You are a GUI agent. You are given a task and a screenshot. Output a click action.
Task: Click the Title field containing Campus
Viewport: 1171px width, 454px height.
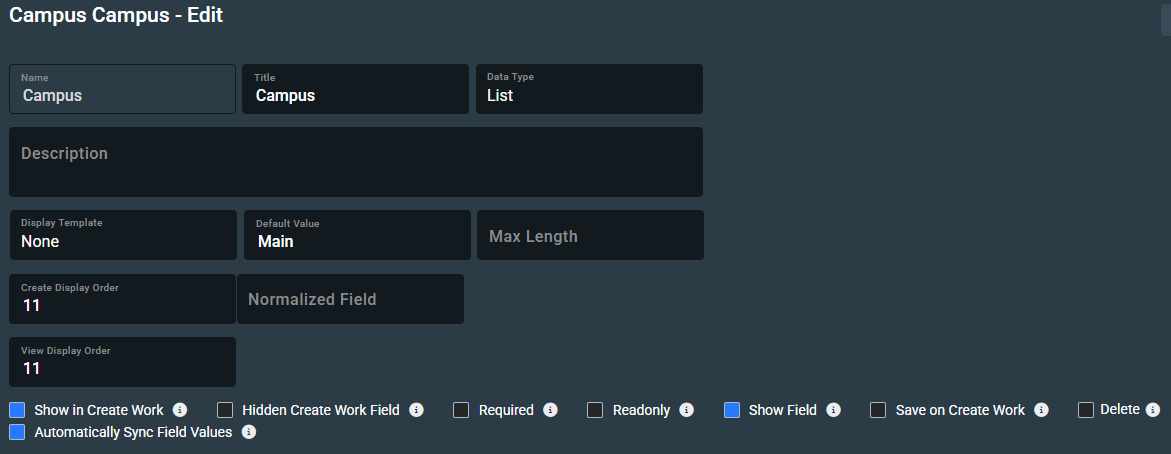pyautogui.click(x=355, y=90)
